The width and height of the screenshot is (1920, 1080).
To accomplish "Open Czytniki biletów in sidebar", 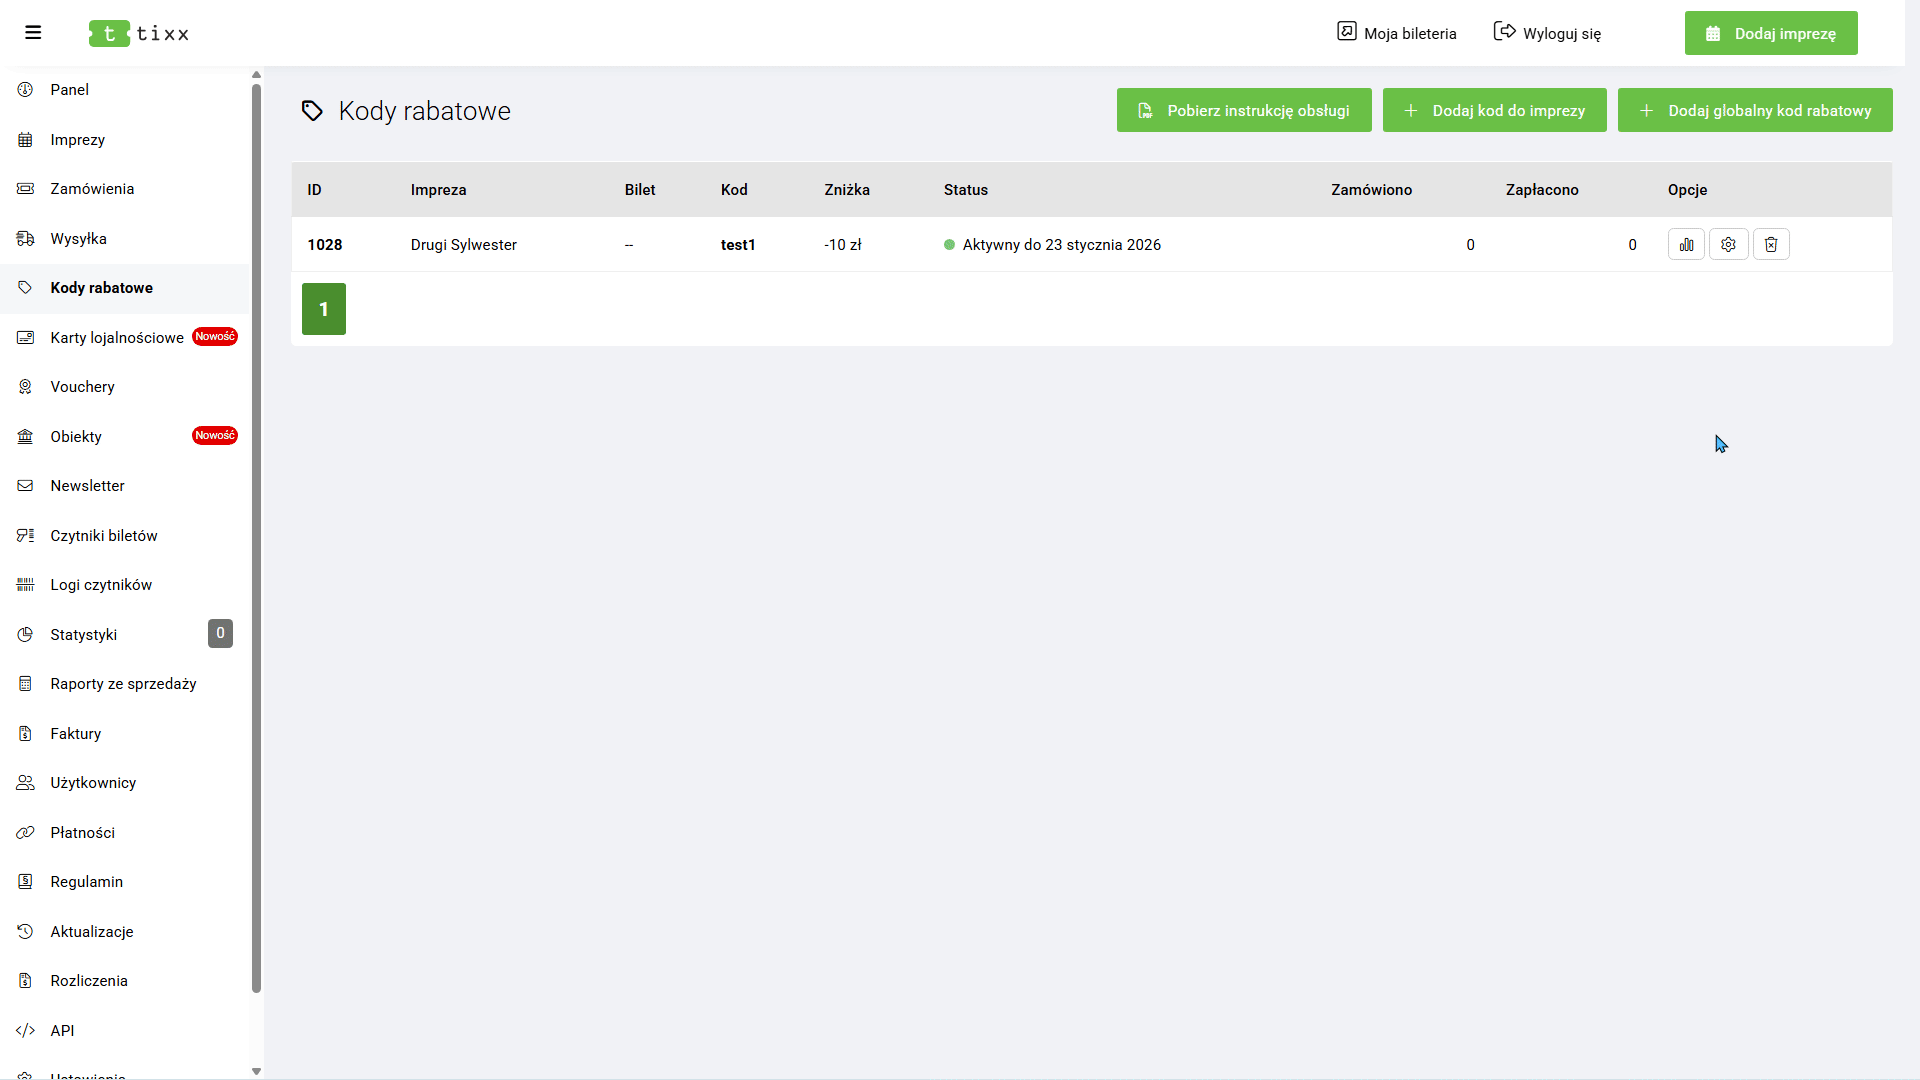I will [x=104, y=536].
